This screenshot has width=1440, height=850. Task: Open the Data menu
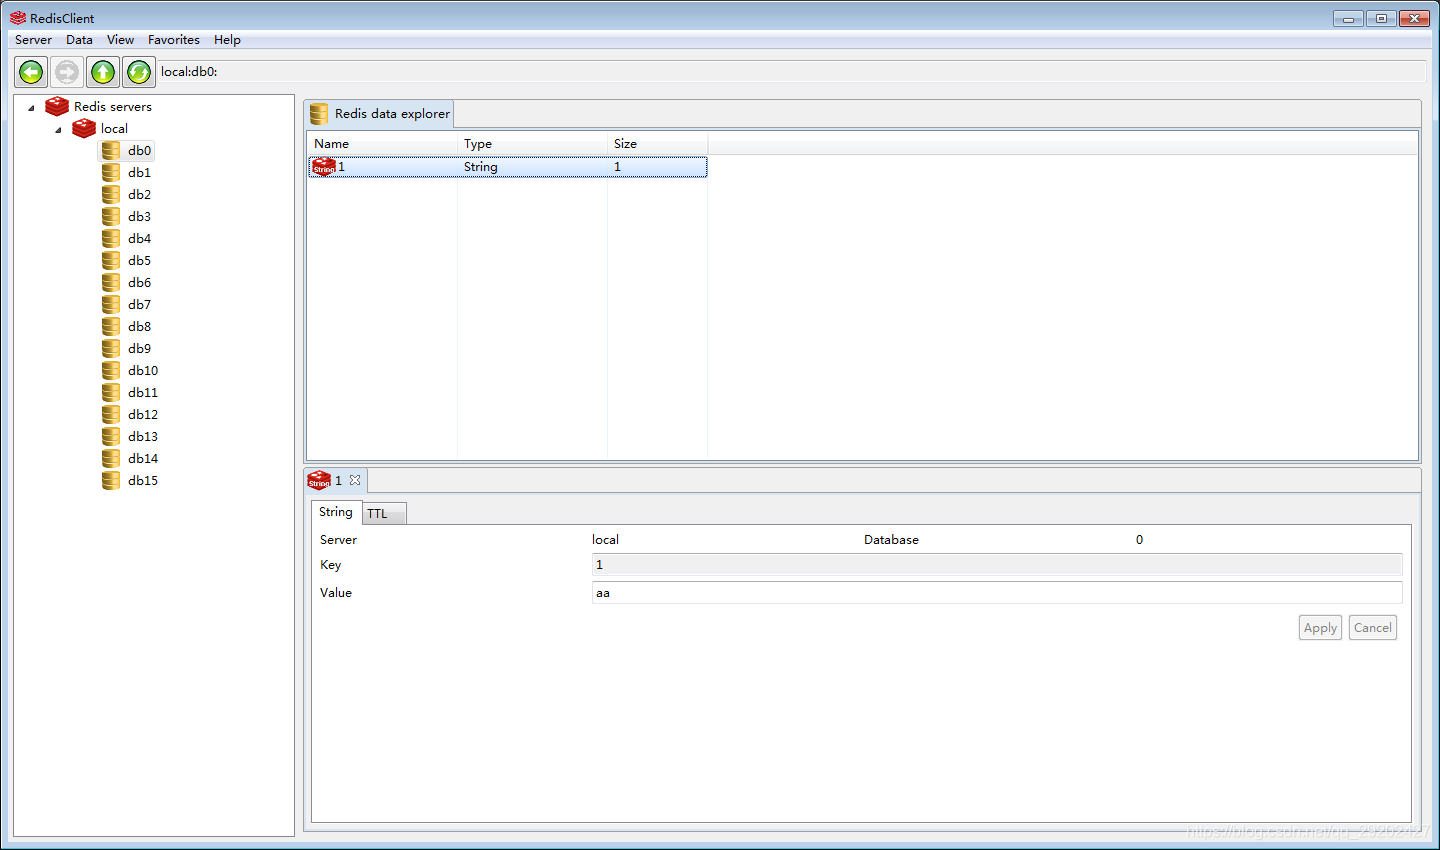pos(79,40)
